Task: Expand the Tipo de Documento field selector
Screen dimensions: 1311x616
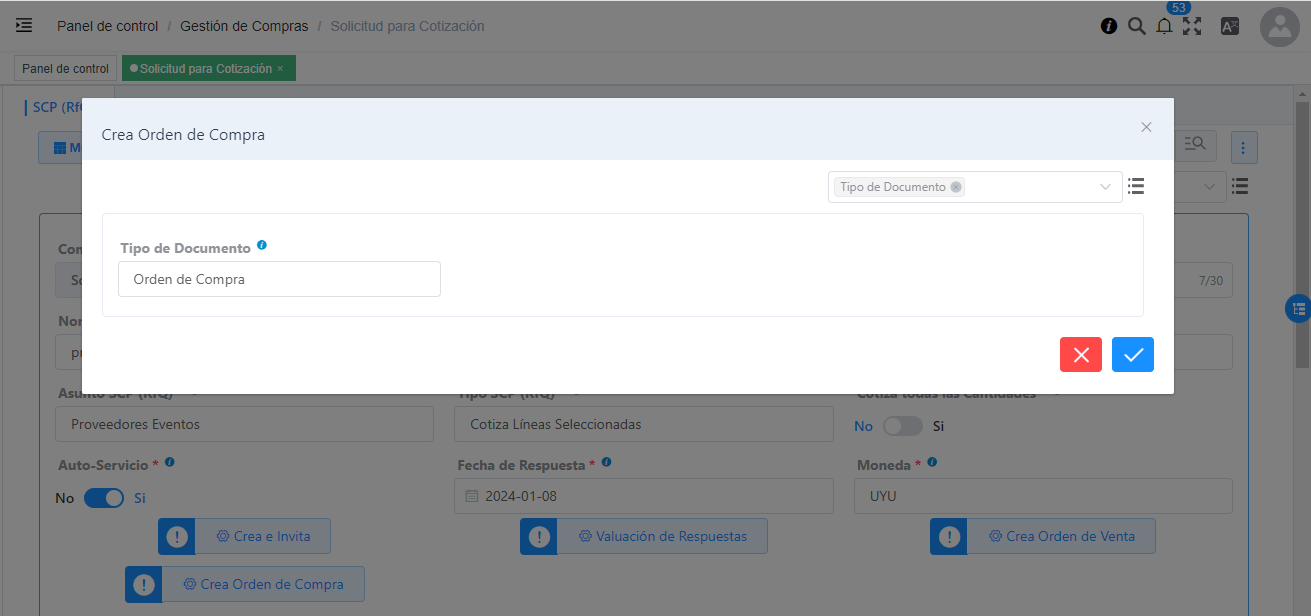Action: point(1105,187)
